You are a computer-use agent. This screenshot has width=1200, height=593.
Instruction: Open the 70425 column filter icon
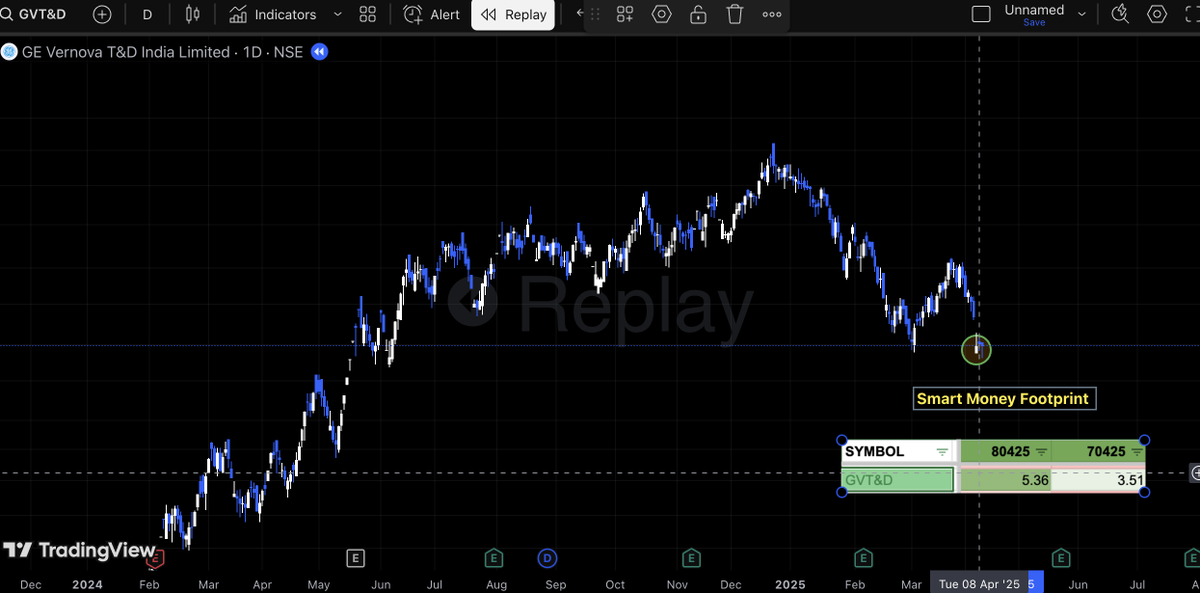tap(1136, 452)
